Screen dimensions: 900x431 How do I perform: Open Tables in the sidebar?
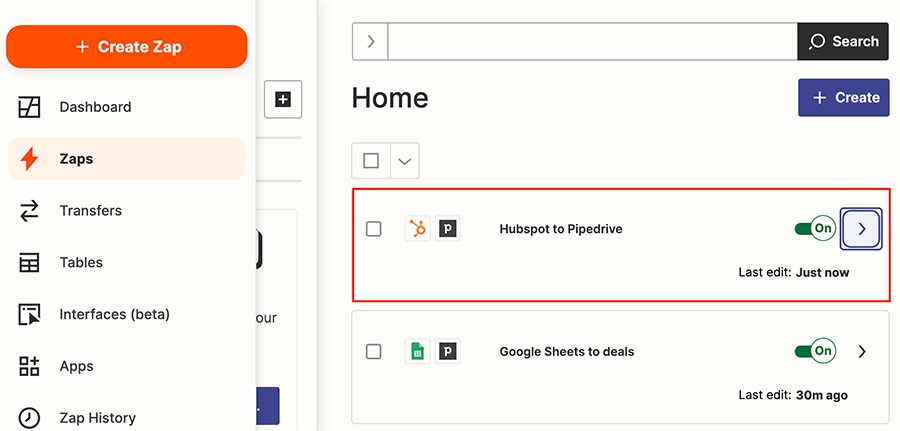point(127,262)
